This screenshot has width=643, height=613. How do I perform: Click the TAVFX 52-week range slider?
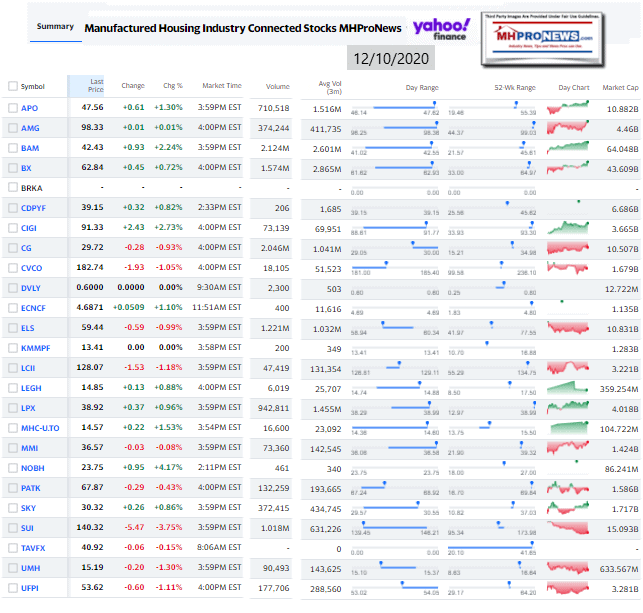coord(492,548)
